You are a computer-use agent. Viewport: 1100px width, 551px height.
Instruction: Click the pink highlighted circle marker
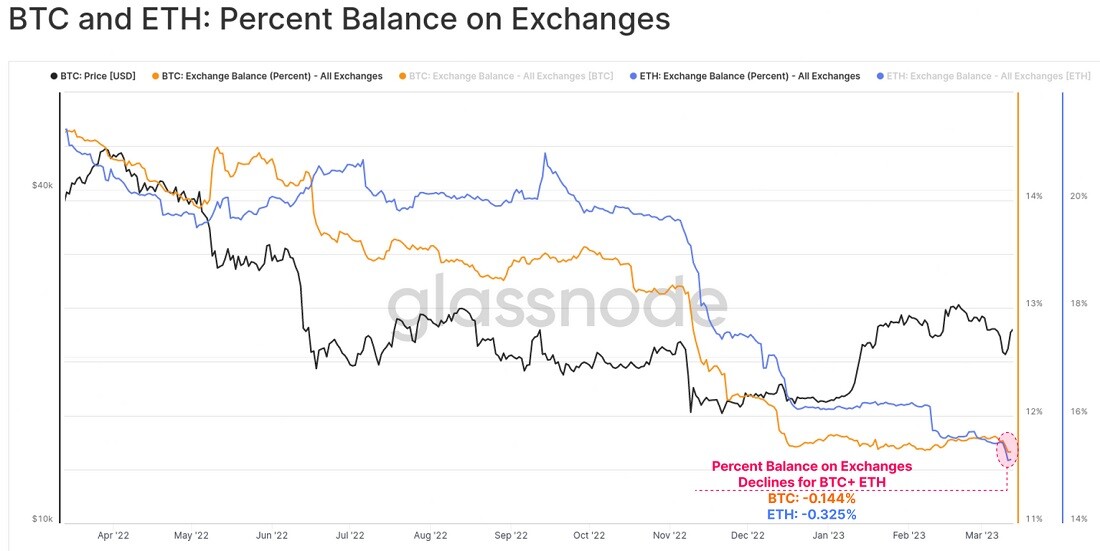click(1007, 450)
